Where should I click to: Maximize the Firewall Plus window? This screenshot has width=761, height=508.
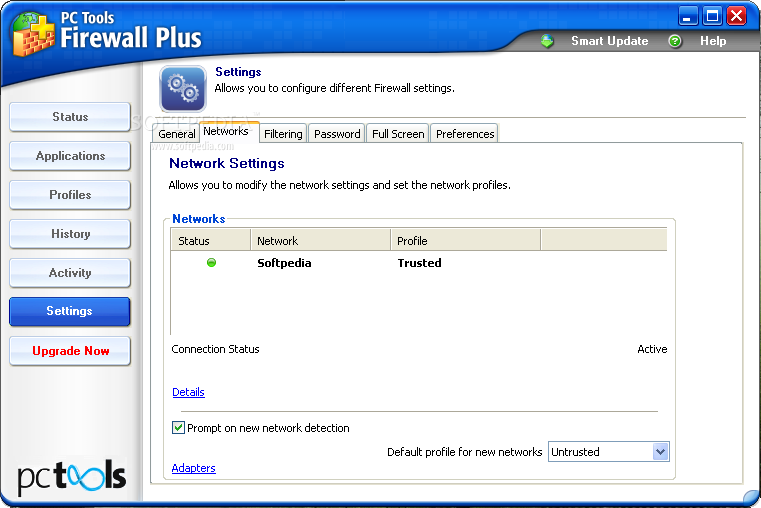coord(712,16)
